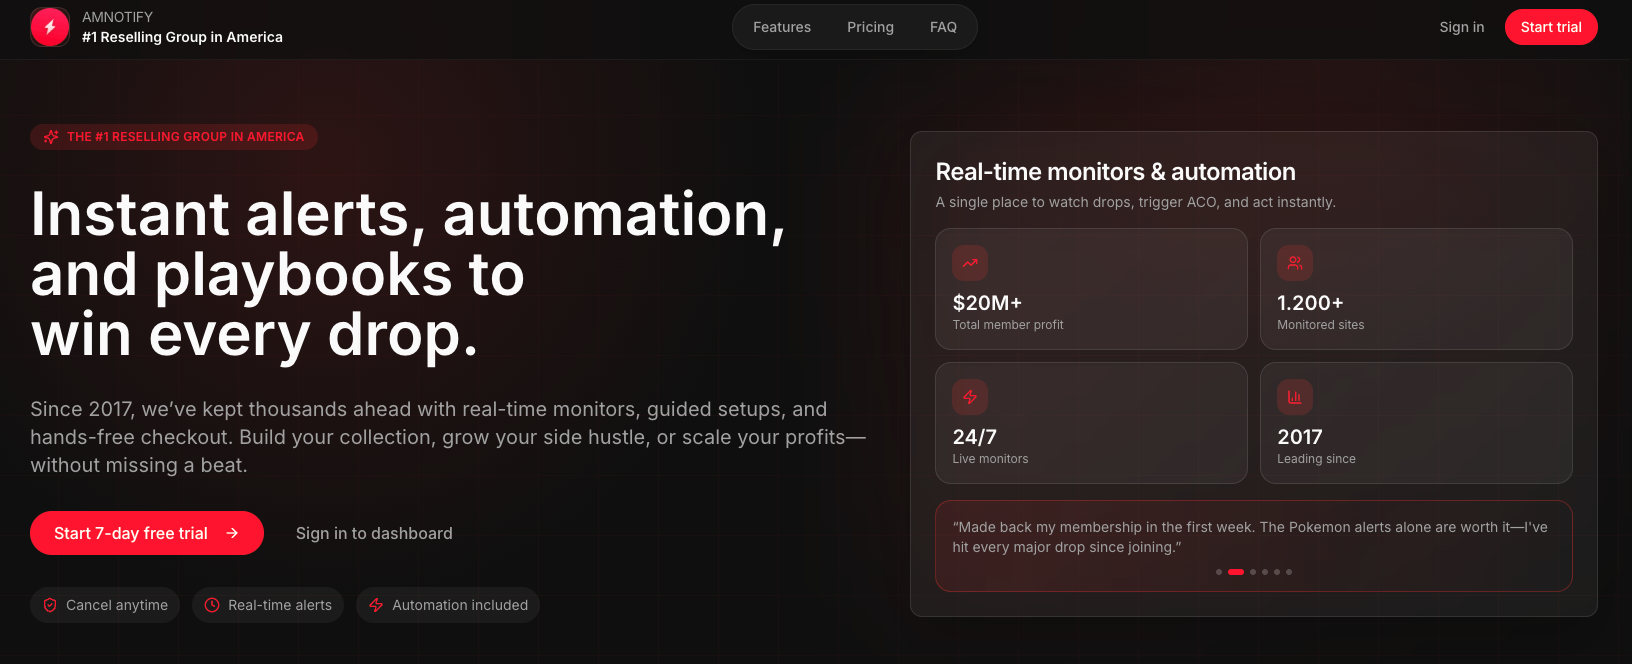Click the Cancel anytime chip

click(x=105, y=605)
